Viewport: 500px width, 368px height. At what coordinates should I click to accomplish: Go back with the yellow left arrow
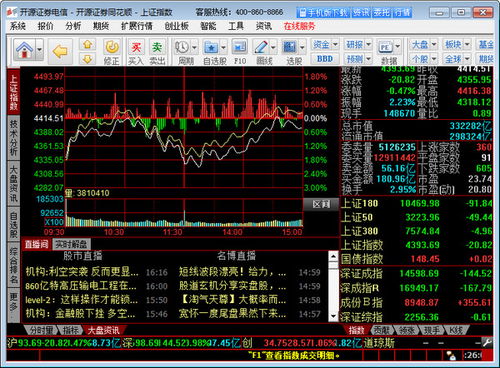60,51
